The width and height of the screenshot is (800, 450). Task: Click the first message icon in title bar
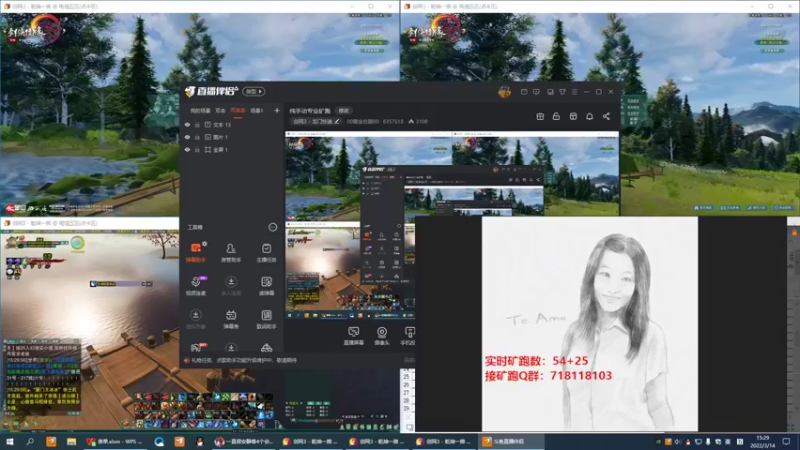tap(524, 92)
